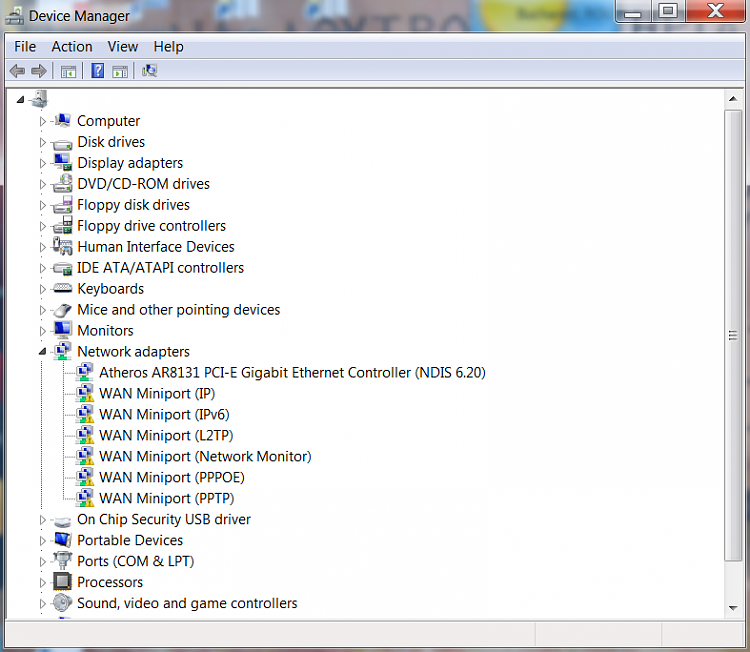Click the vertical scrollbar thumb
This screenshot has height=652, width=750.
coord(733,335)
